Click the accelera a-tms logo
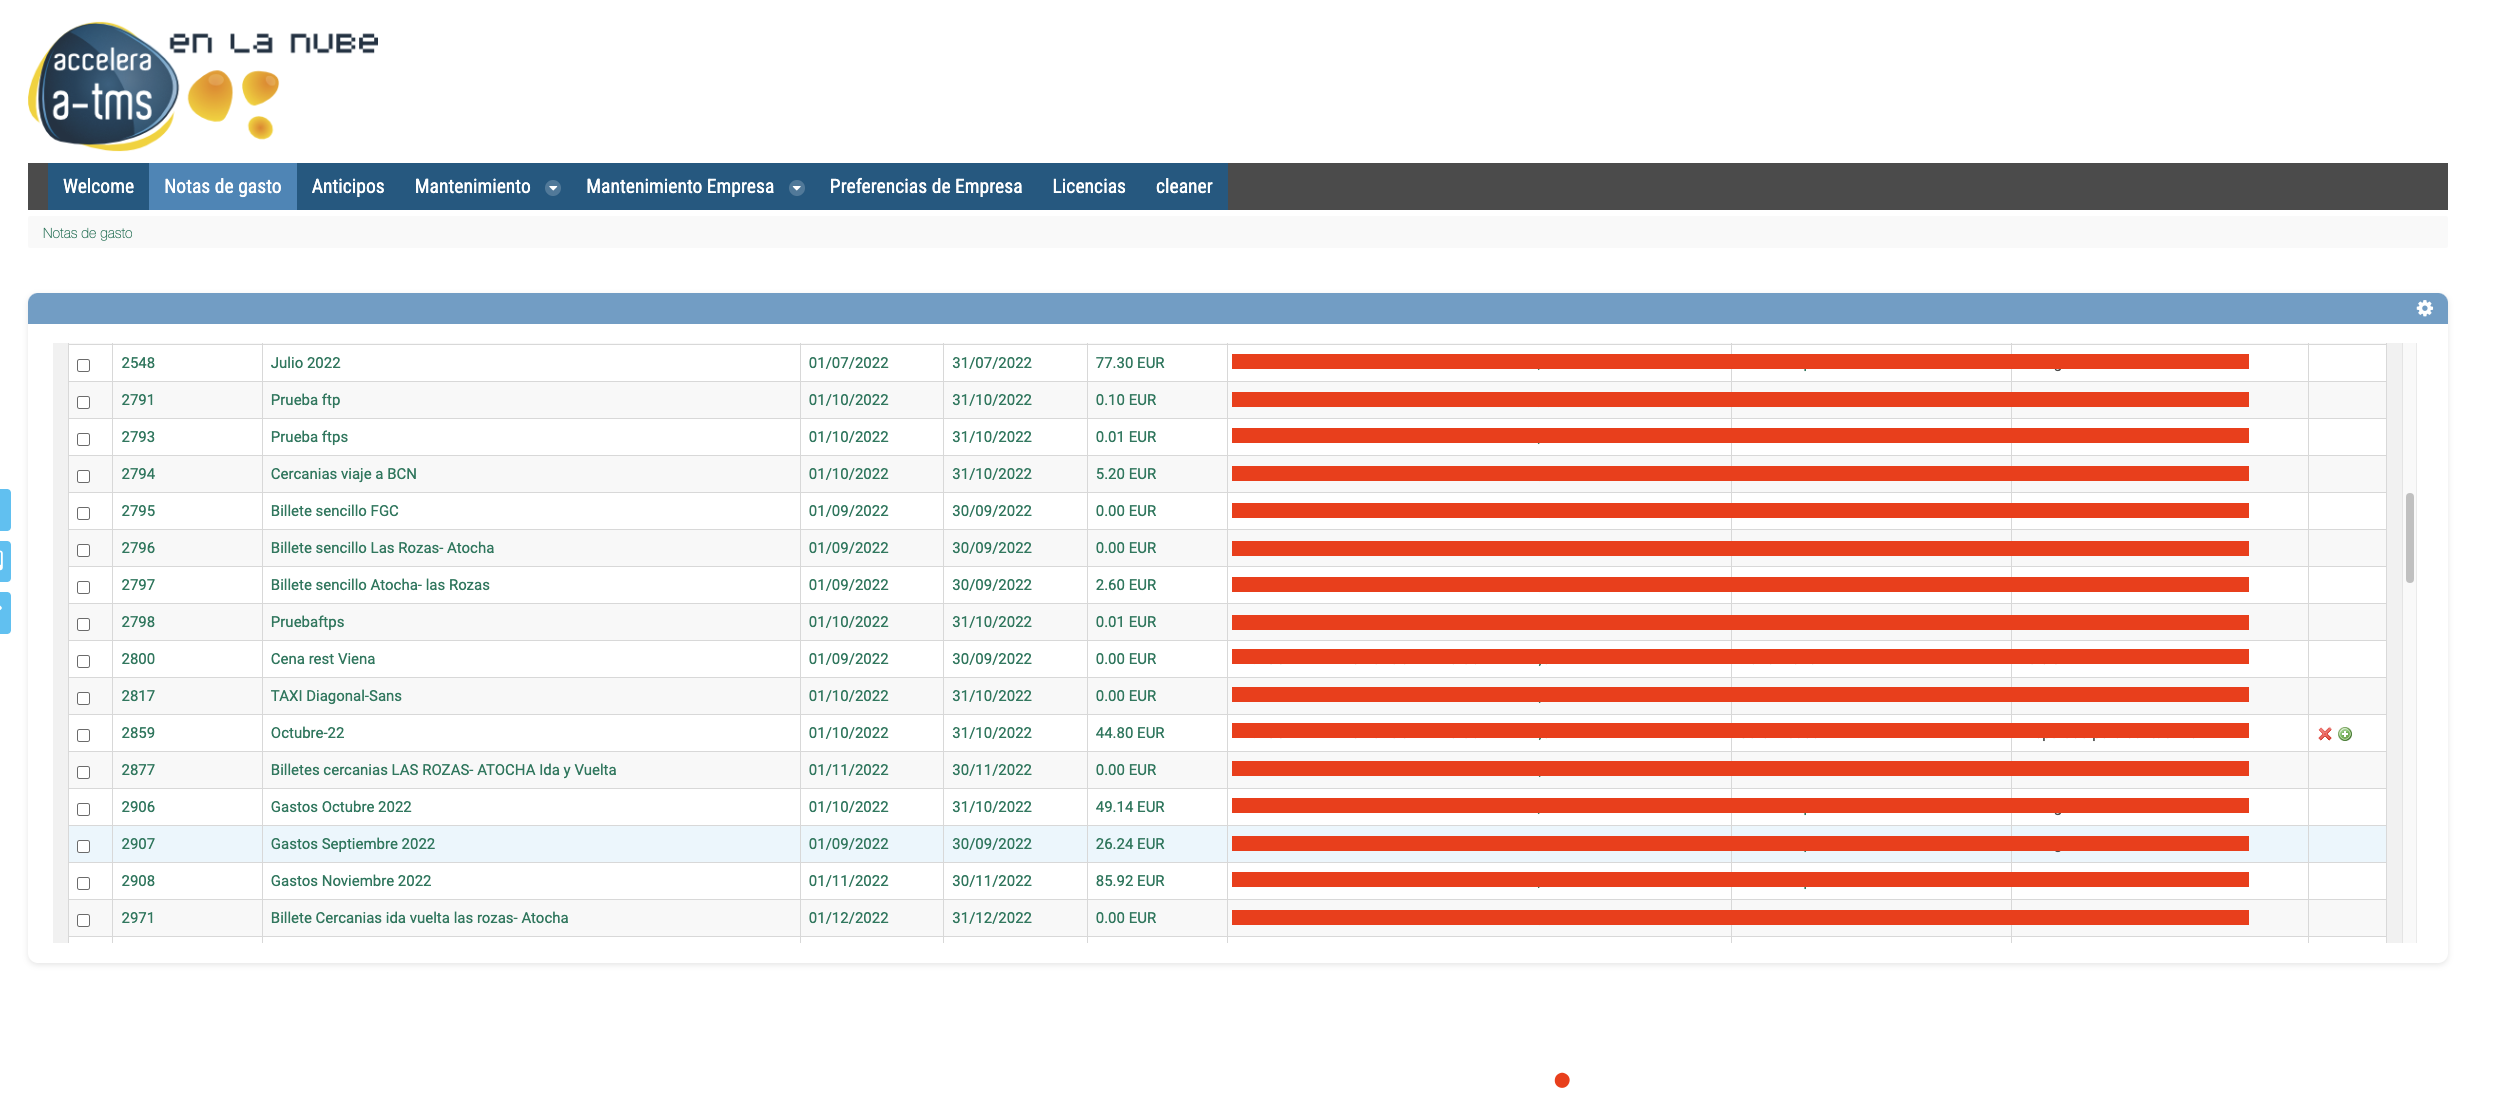 104,87
